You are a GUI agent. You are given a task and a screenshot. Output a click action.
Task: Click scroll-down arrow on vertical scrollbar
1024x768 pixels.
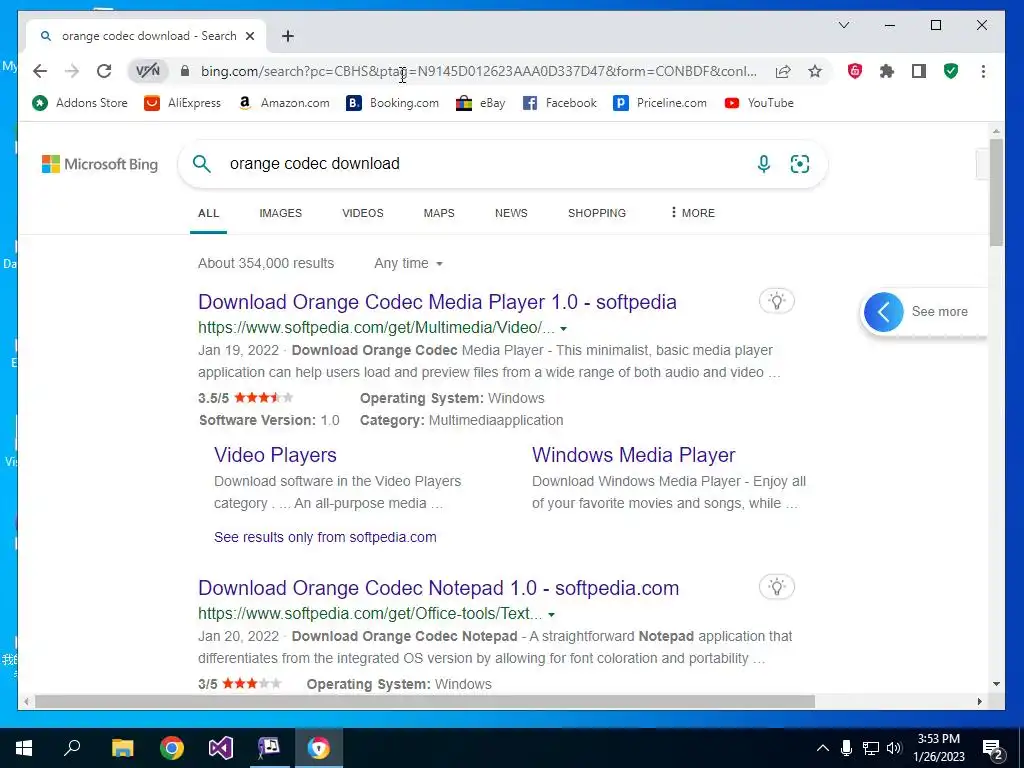[996, 684]
